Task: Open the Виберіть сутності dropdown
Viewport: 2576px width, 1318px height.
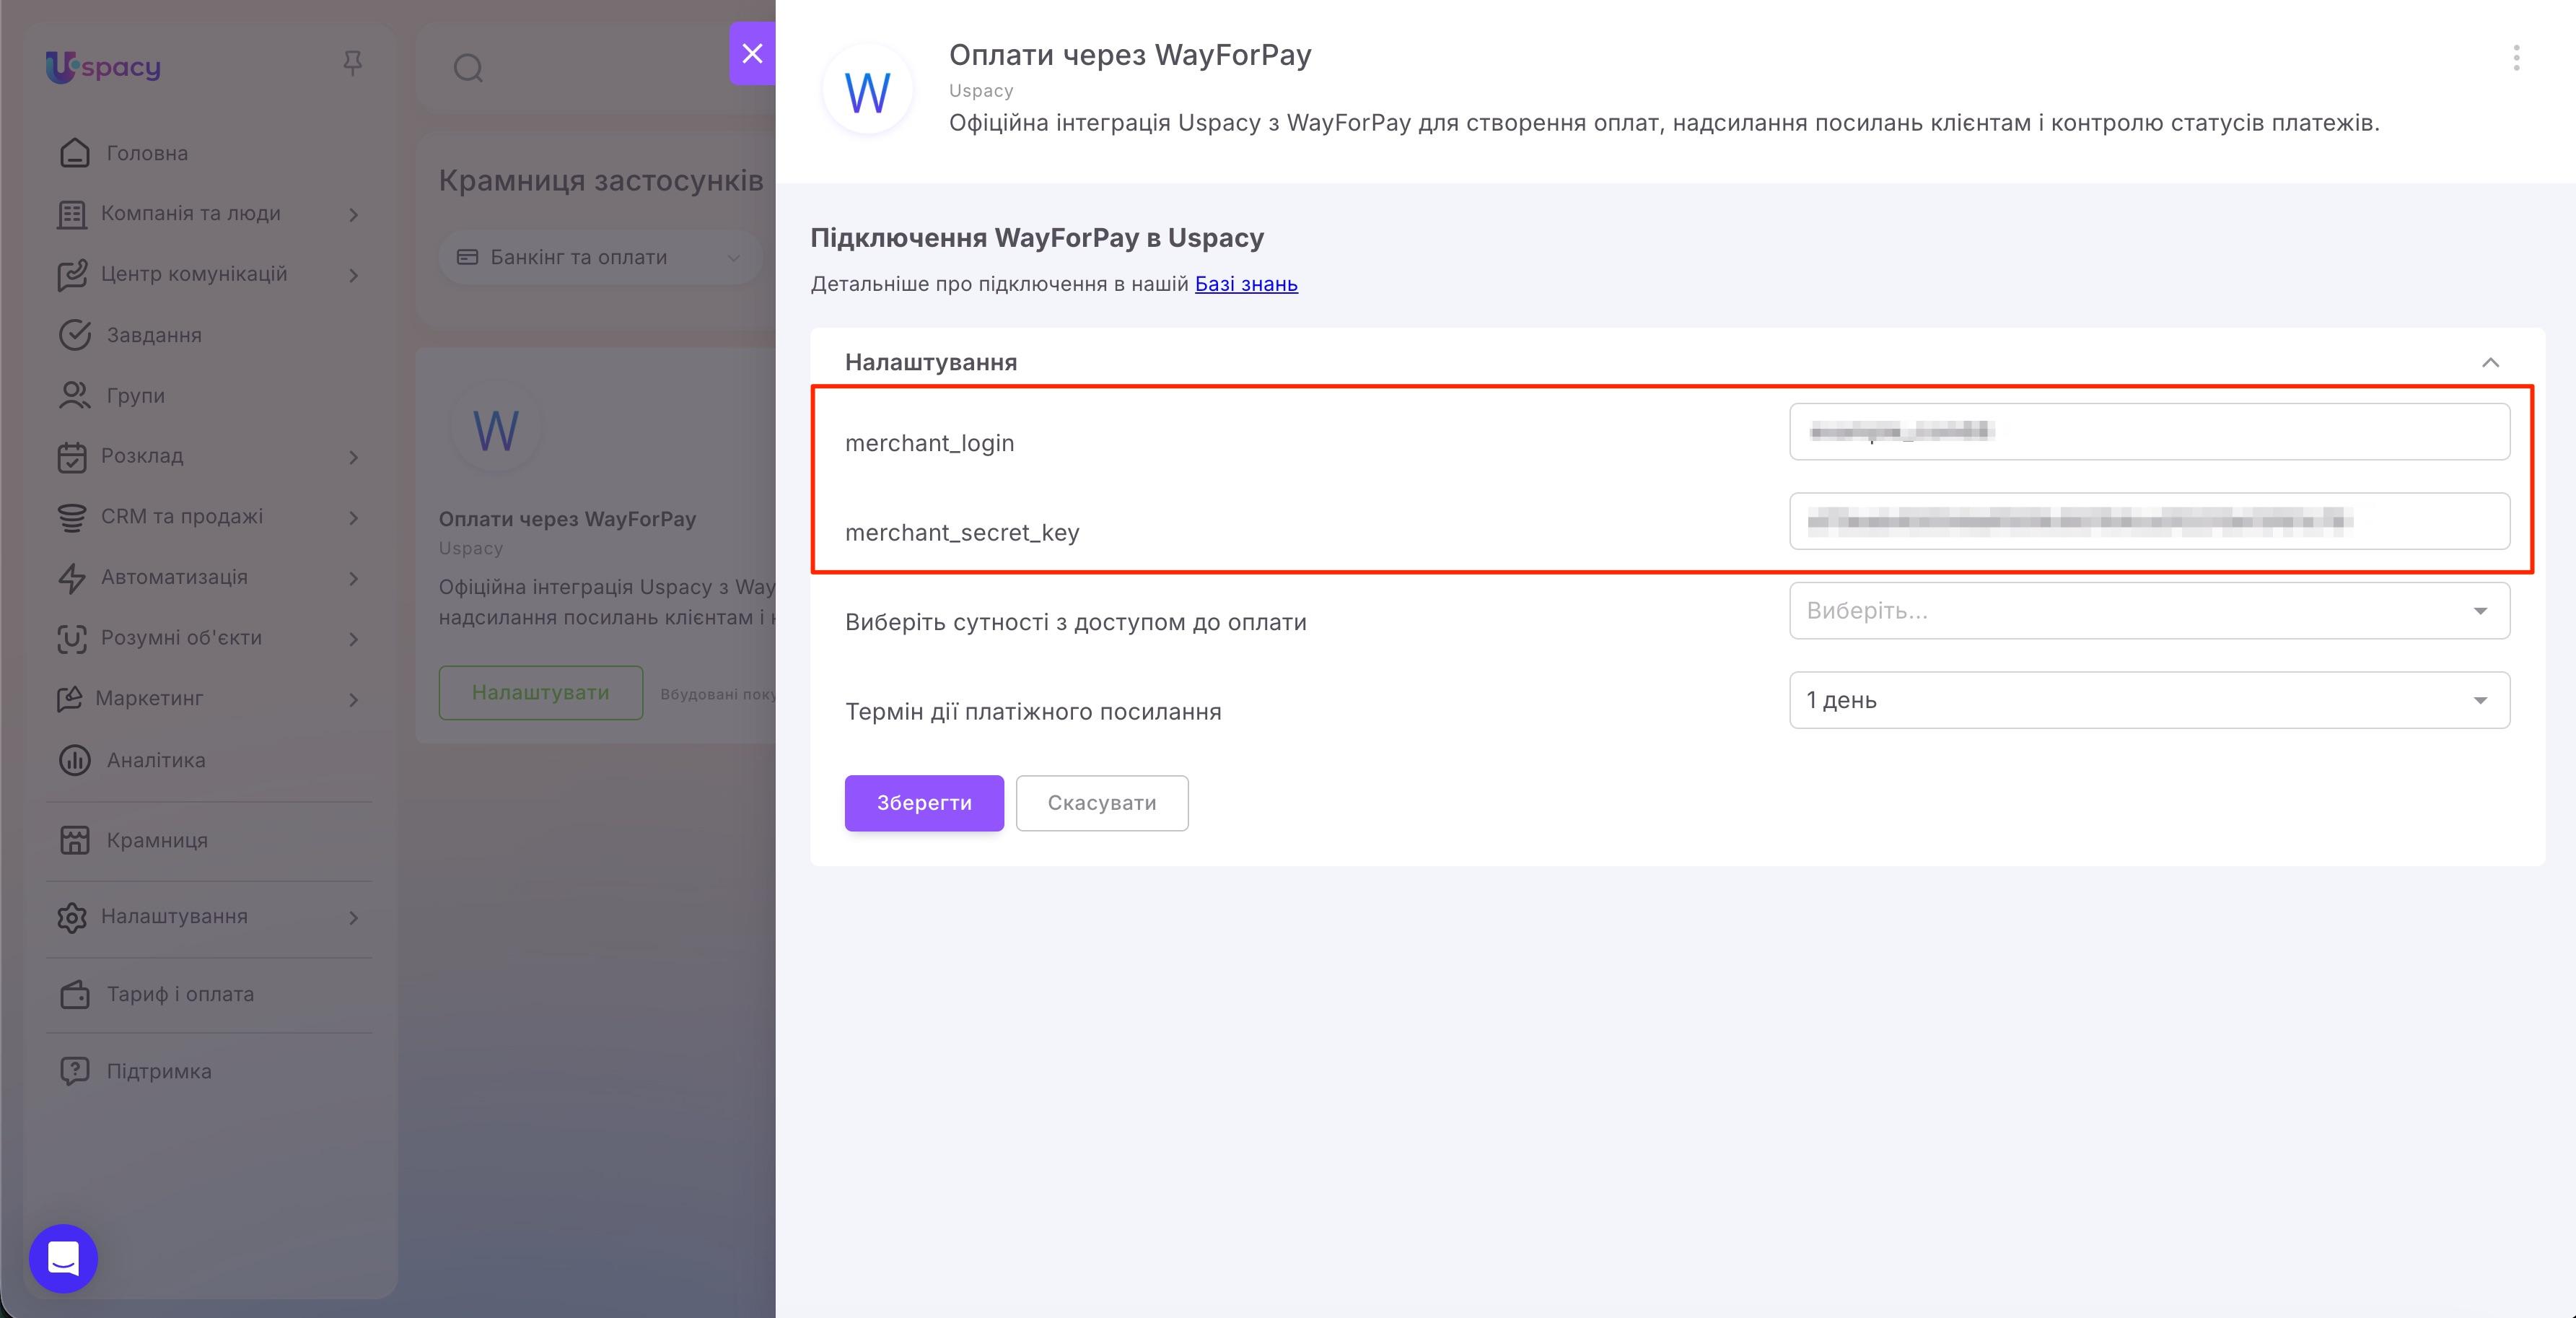Action: [x=2149, y=610]
